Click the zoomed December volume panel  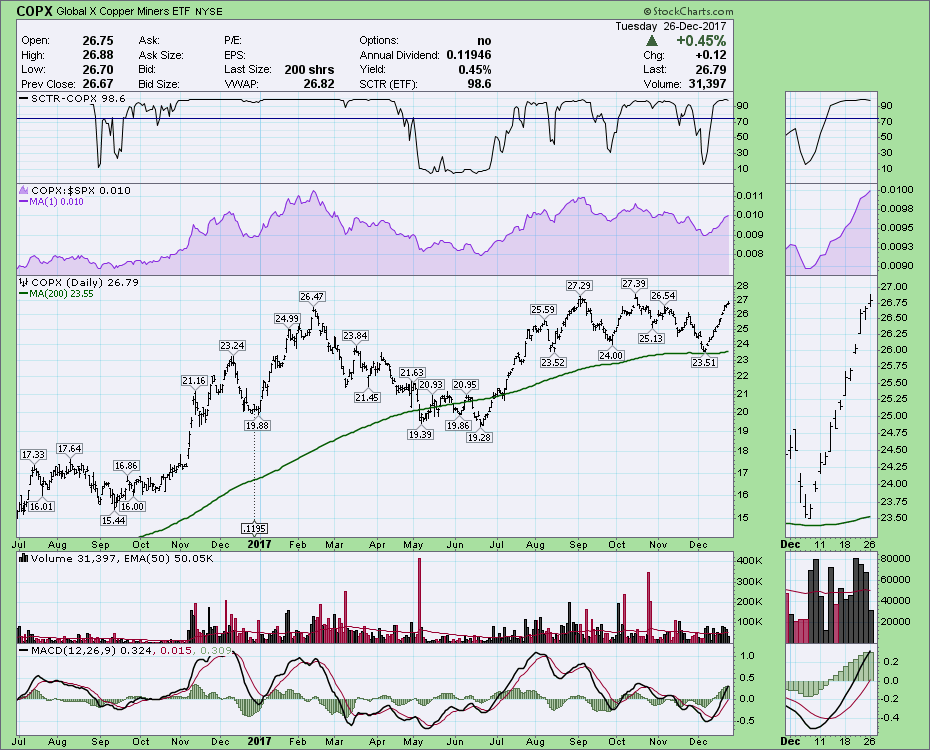pos(830,598)
